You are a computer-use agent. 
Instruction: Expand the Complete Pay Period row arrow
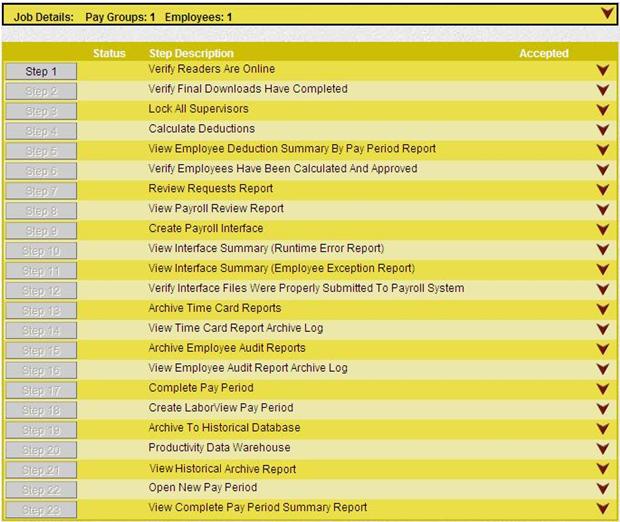point(602,389)
